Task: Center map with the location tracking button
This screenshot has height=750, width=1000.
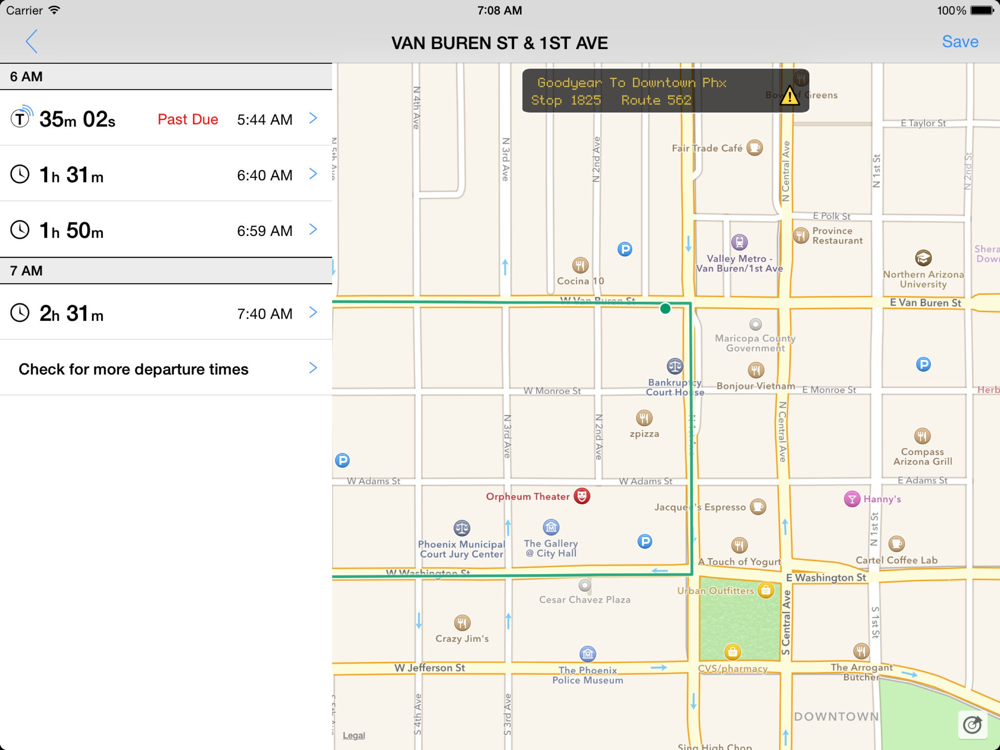Action: [x=973, y=724]
